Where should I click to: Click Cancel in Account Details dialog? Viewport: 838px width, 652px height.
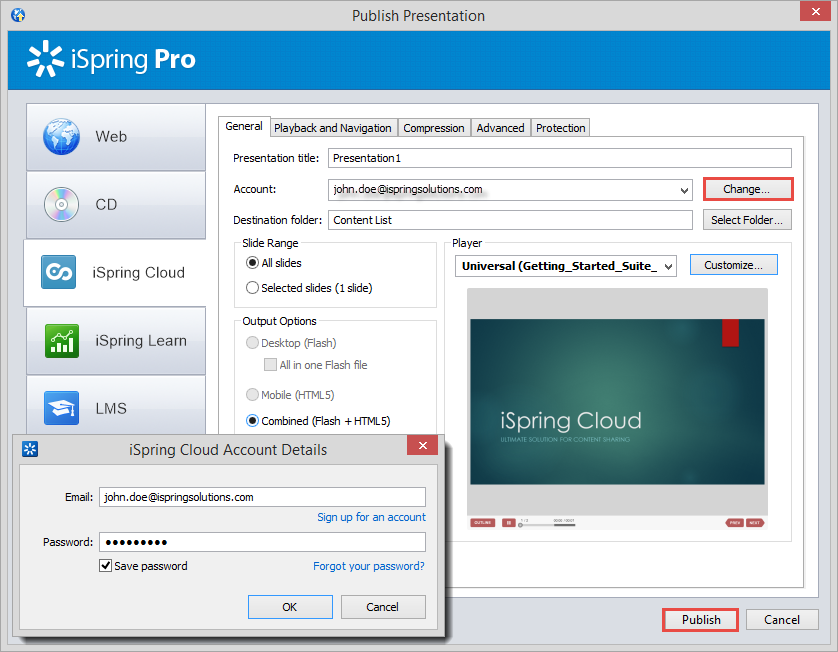click(x=383, y=607)
